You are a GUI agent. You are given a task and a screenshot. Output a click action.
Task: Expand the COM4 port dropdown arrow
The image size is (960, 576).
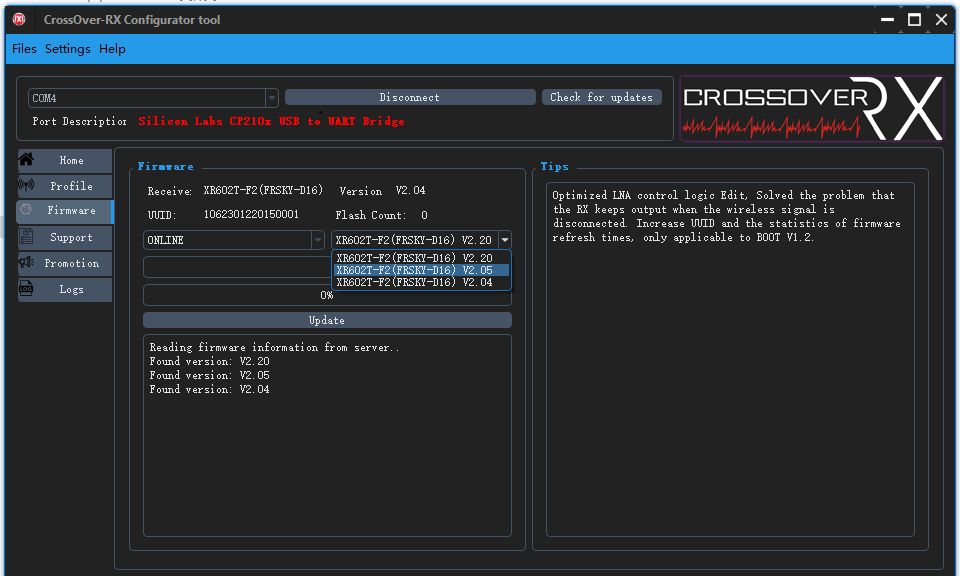point(271,98)
